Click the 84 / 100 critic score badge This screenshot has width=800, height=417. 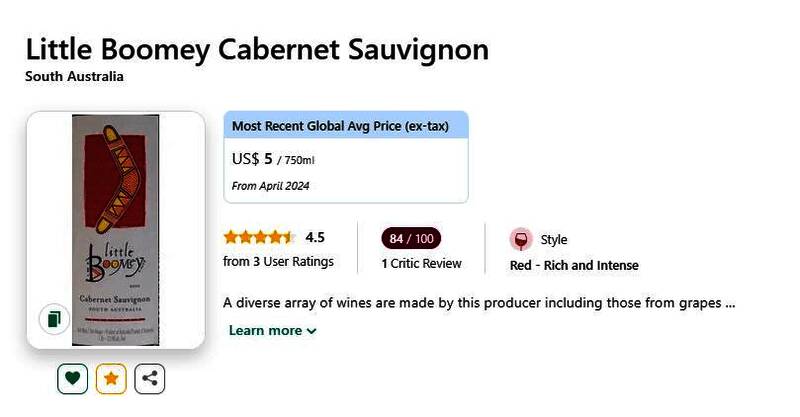[411, 239]
